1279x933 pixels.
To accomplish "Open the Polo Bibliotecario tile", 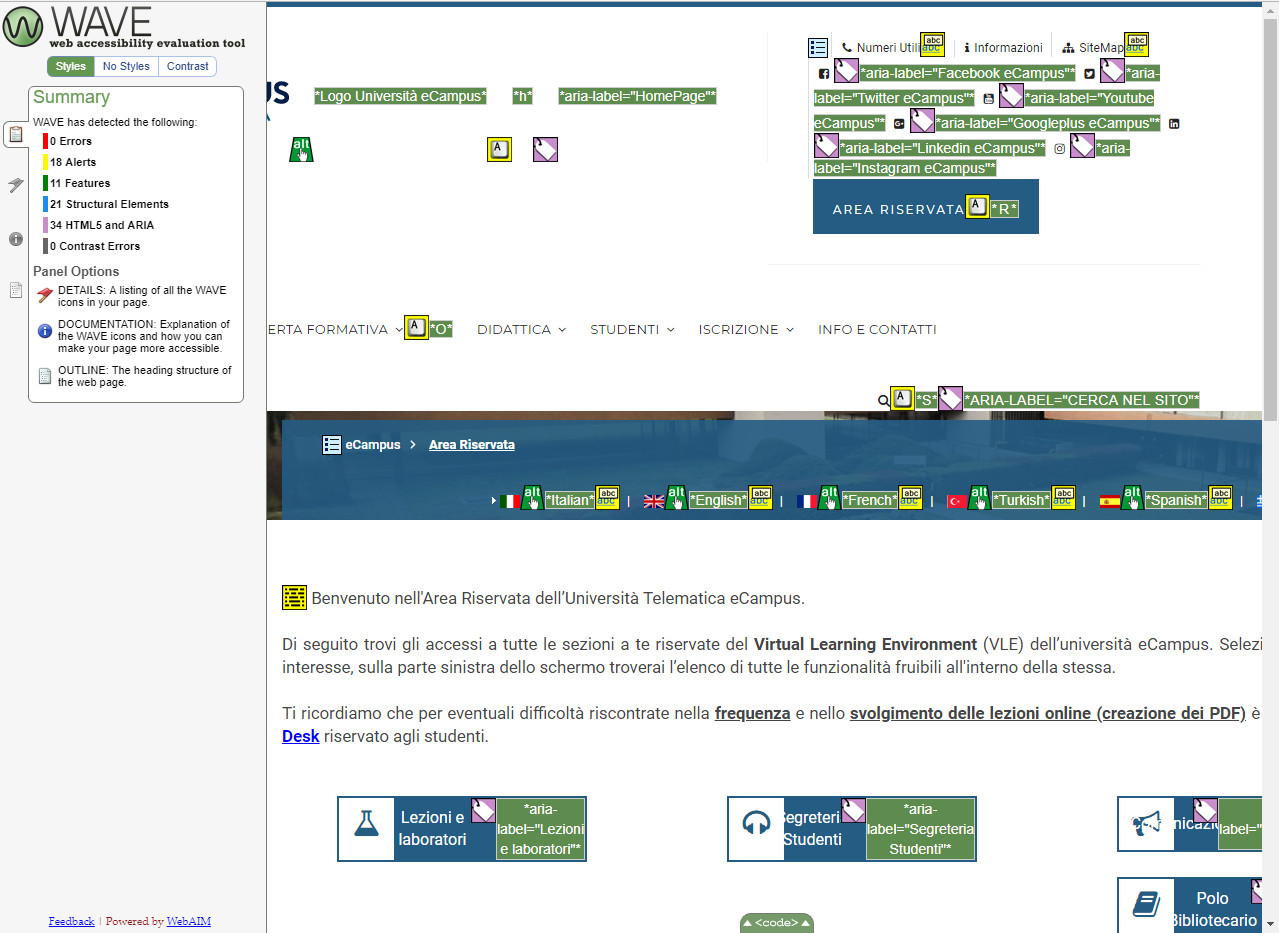I will (x=1190, y=905).
